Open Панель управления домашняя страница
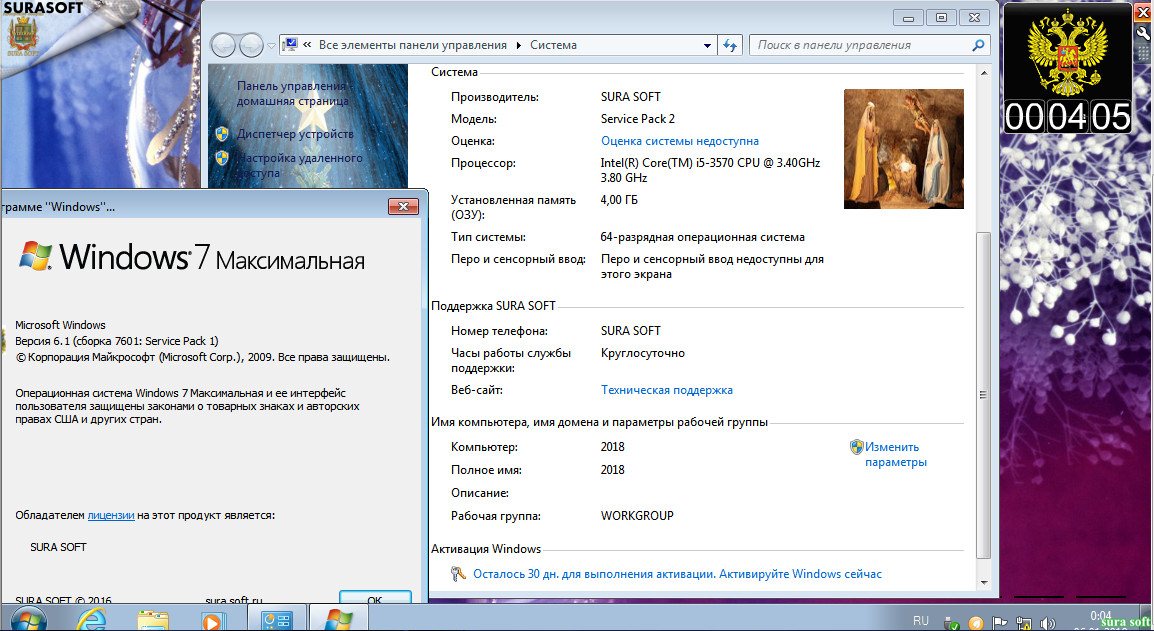Viewport: 1154px width, 631px height. tap(292, 94)
